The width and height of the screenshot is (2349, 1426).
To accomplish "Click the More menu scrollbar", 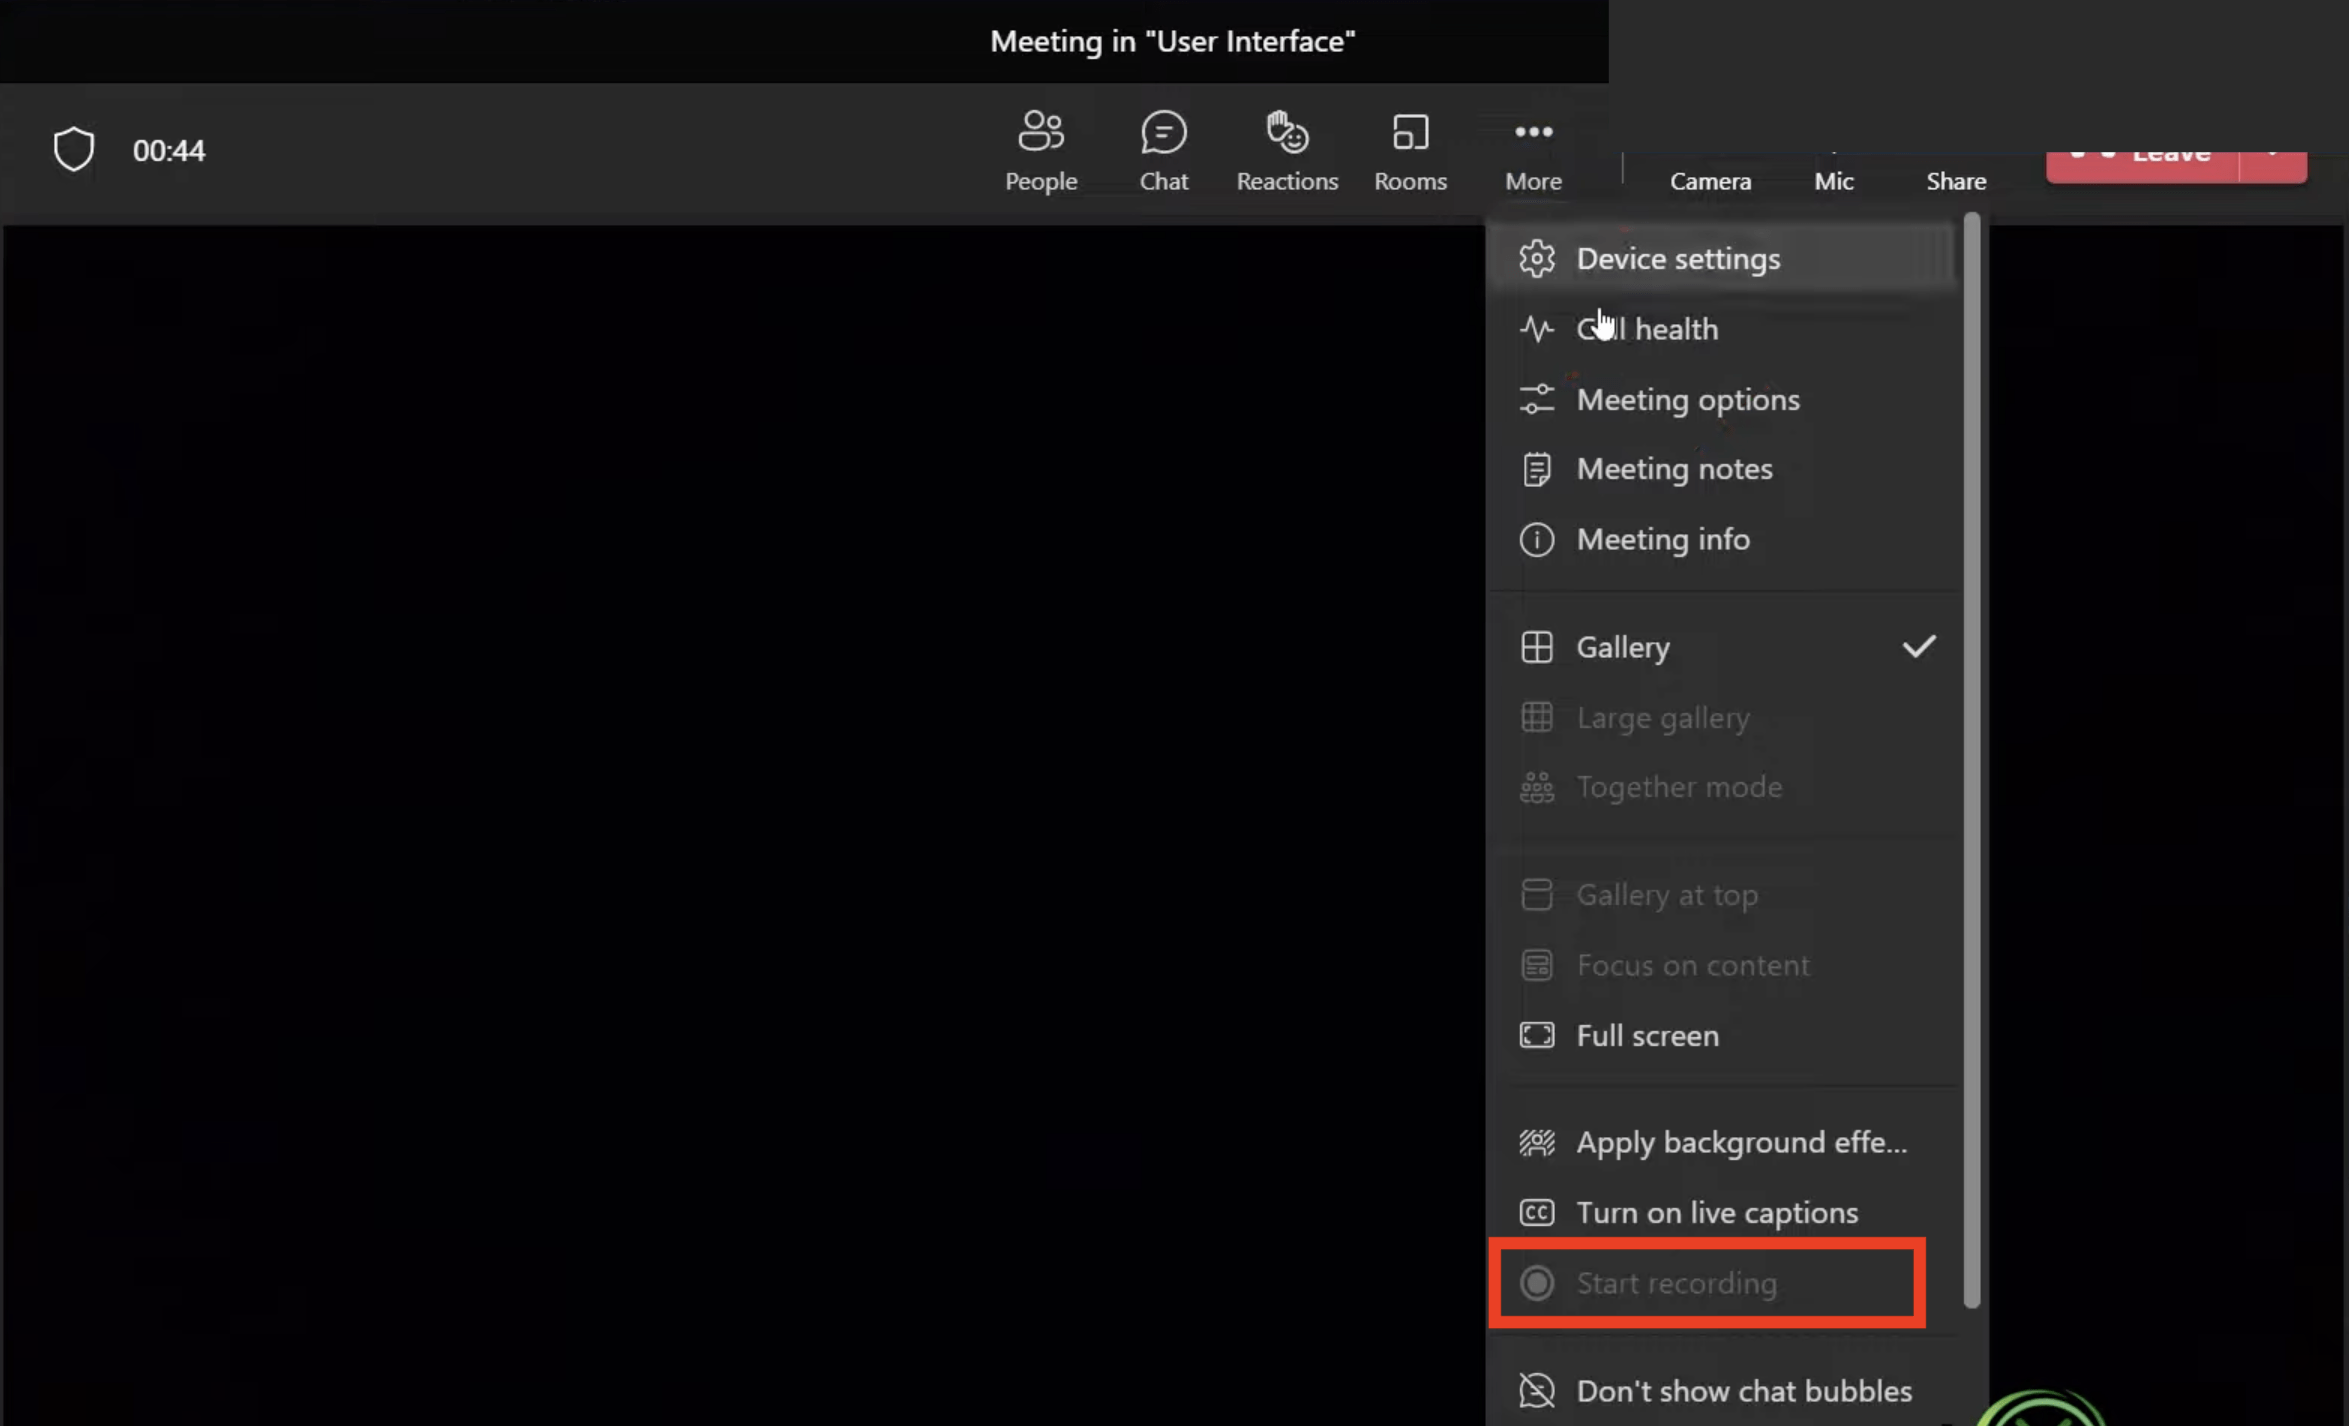I will pos(1971,760).
